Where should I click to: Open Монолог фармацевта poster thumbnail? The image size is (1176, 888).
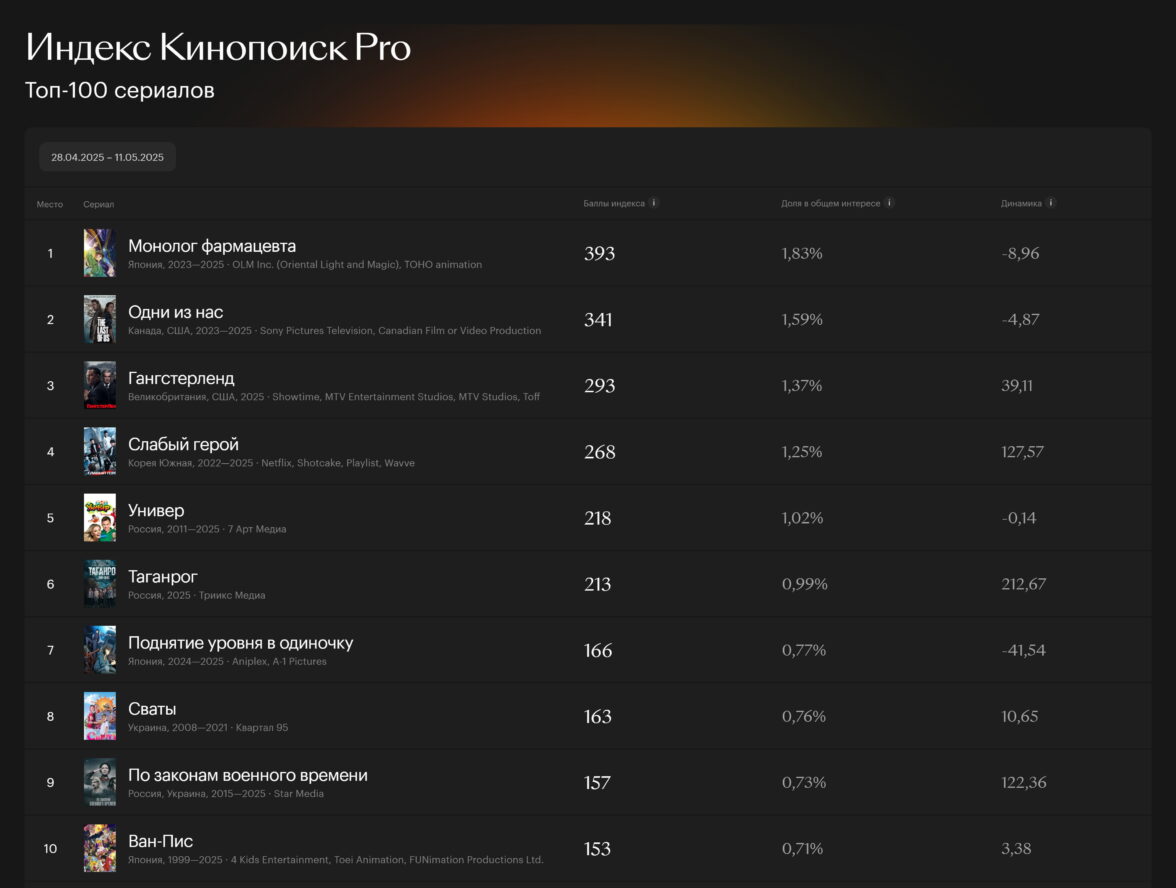[x=100, y=253]
